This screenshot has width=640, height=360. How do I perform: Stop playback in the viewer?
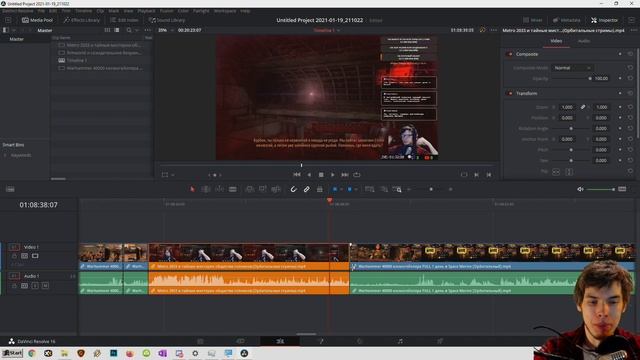coord(321,175)
